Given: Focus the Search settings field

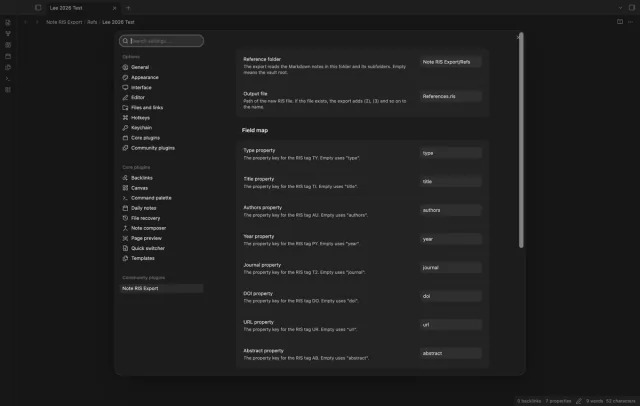Looking at the screenshot, I should tap(161, 41).
